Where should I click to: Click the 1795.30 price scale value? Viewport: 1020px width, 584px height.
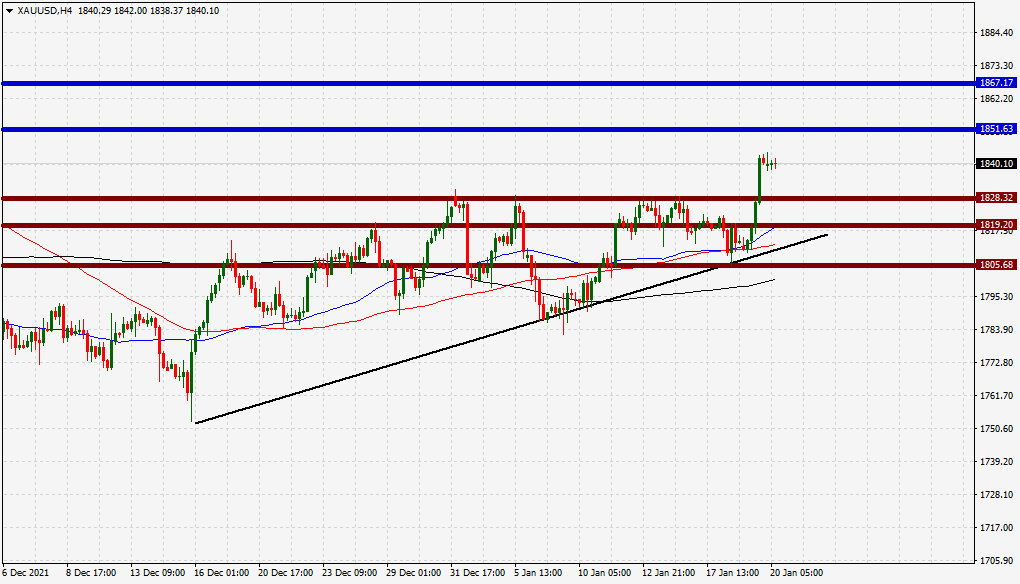click(x=997, y=297)
